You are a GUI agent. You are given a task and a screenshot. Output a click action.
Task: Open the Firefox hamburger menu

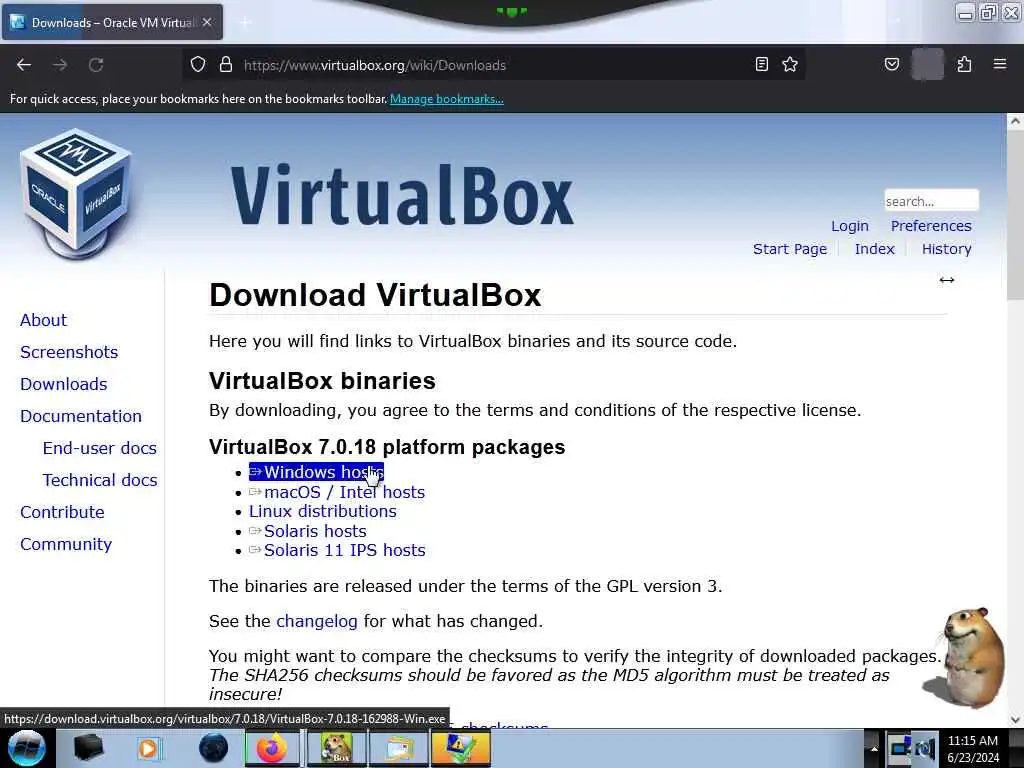pyautogui.click(x=1000, y=64)
